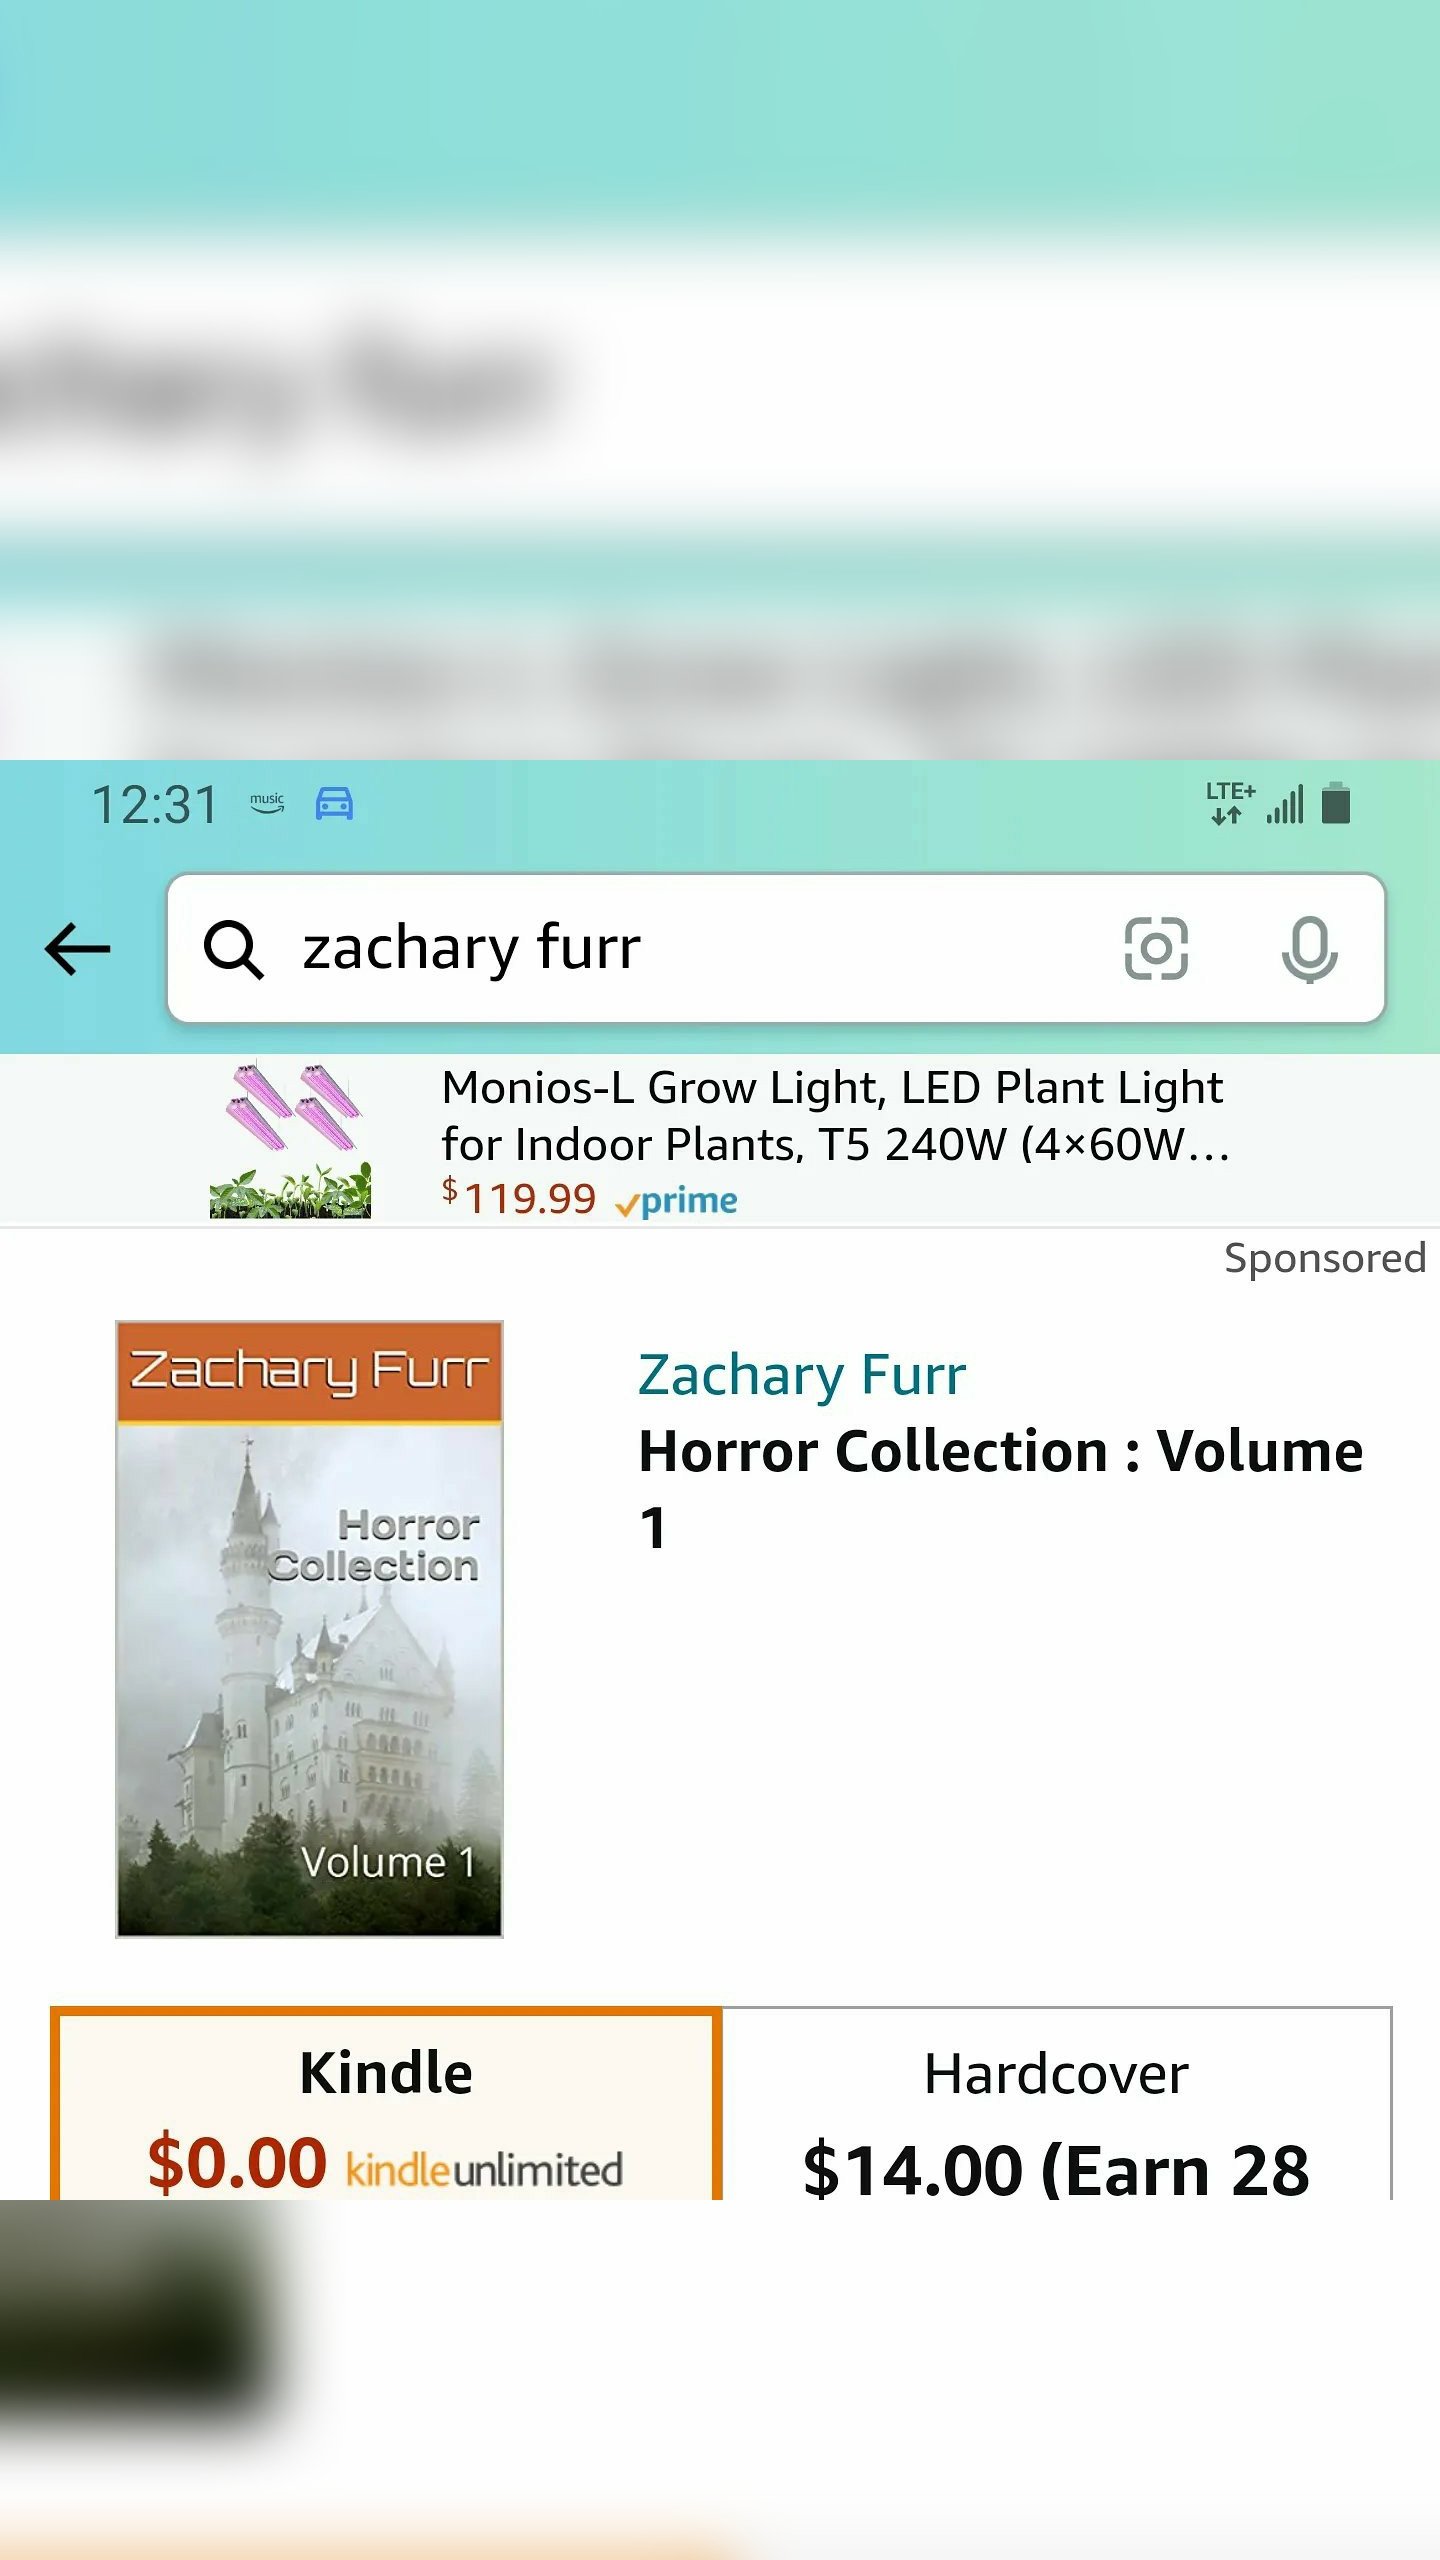Screen dimensions: 1440x2560
Task: Open Horror Collection : Volume 1 title
Action: coord(1000,1488)
